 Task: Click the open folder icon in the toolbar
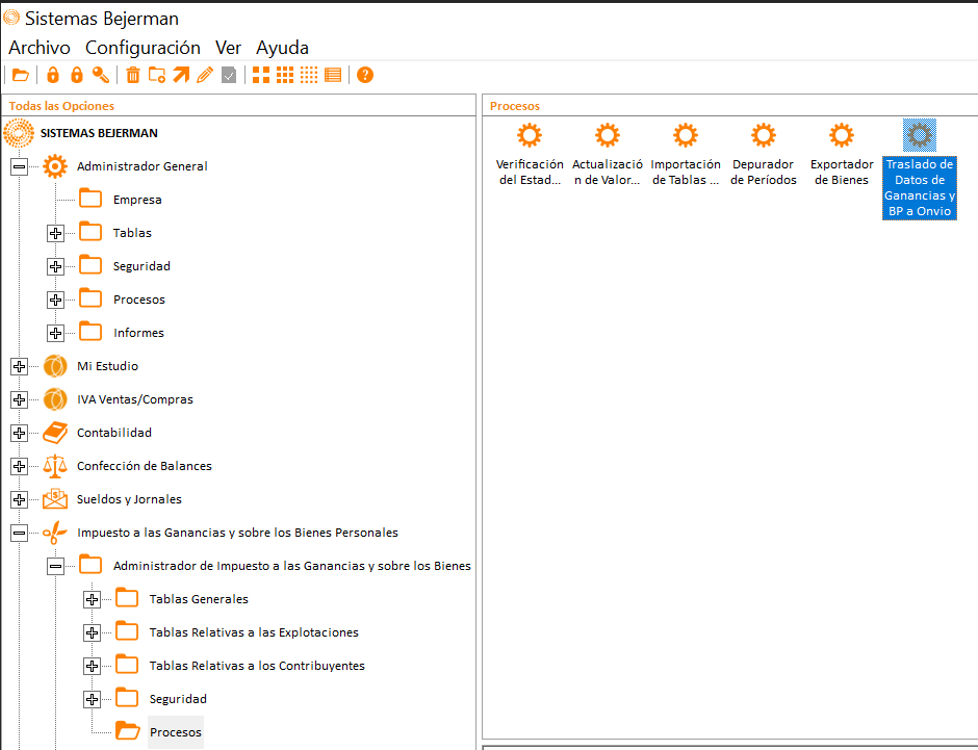coord(21,75)
